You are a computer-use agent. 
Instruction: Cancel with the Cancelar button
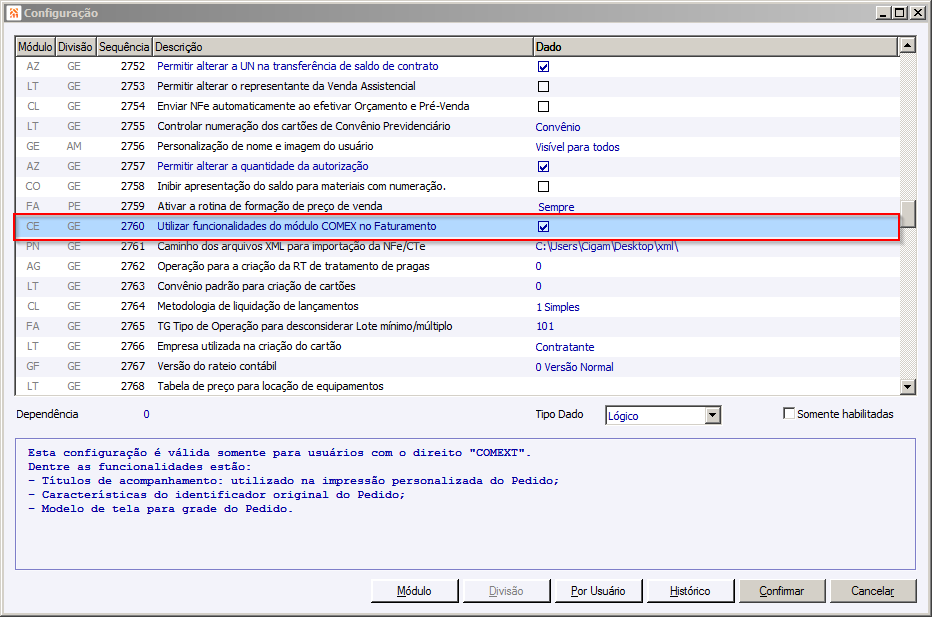(x=873, y=591)
